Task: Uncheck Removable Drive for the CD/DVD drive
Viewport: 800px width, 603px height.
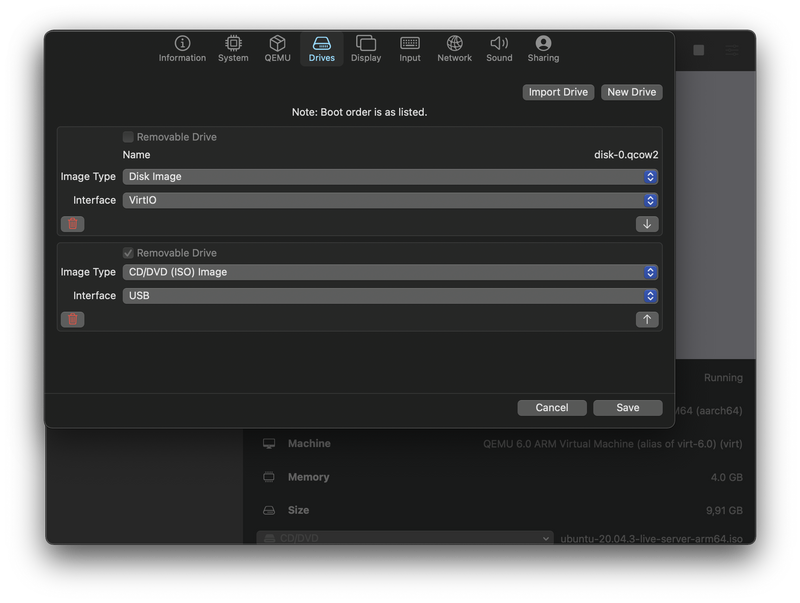Action: pos(128,253)
